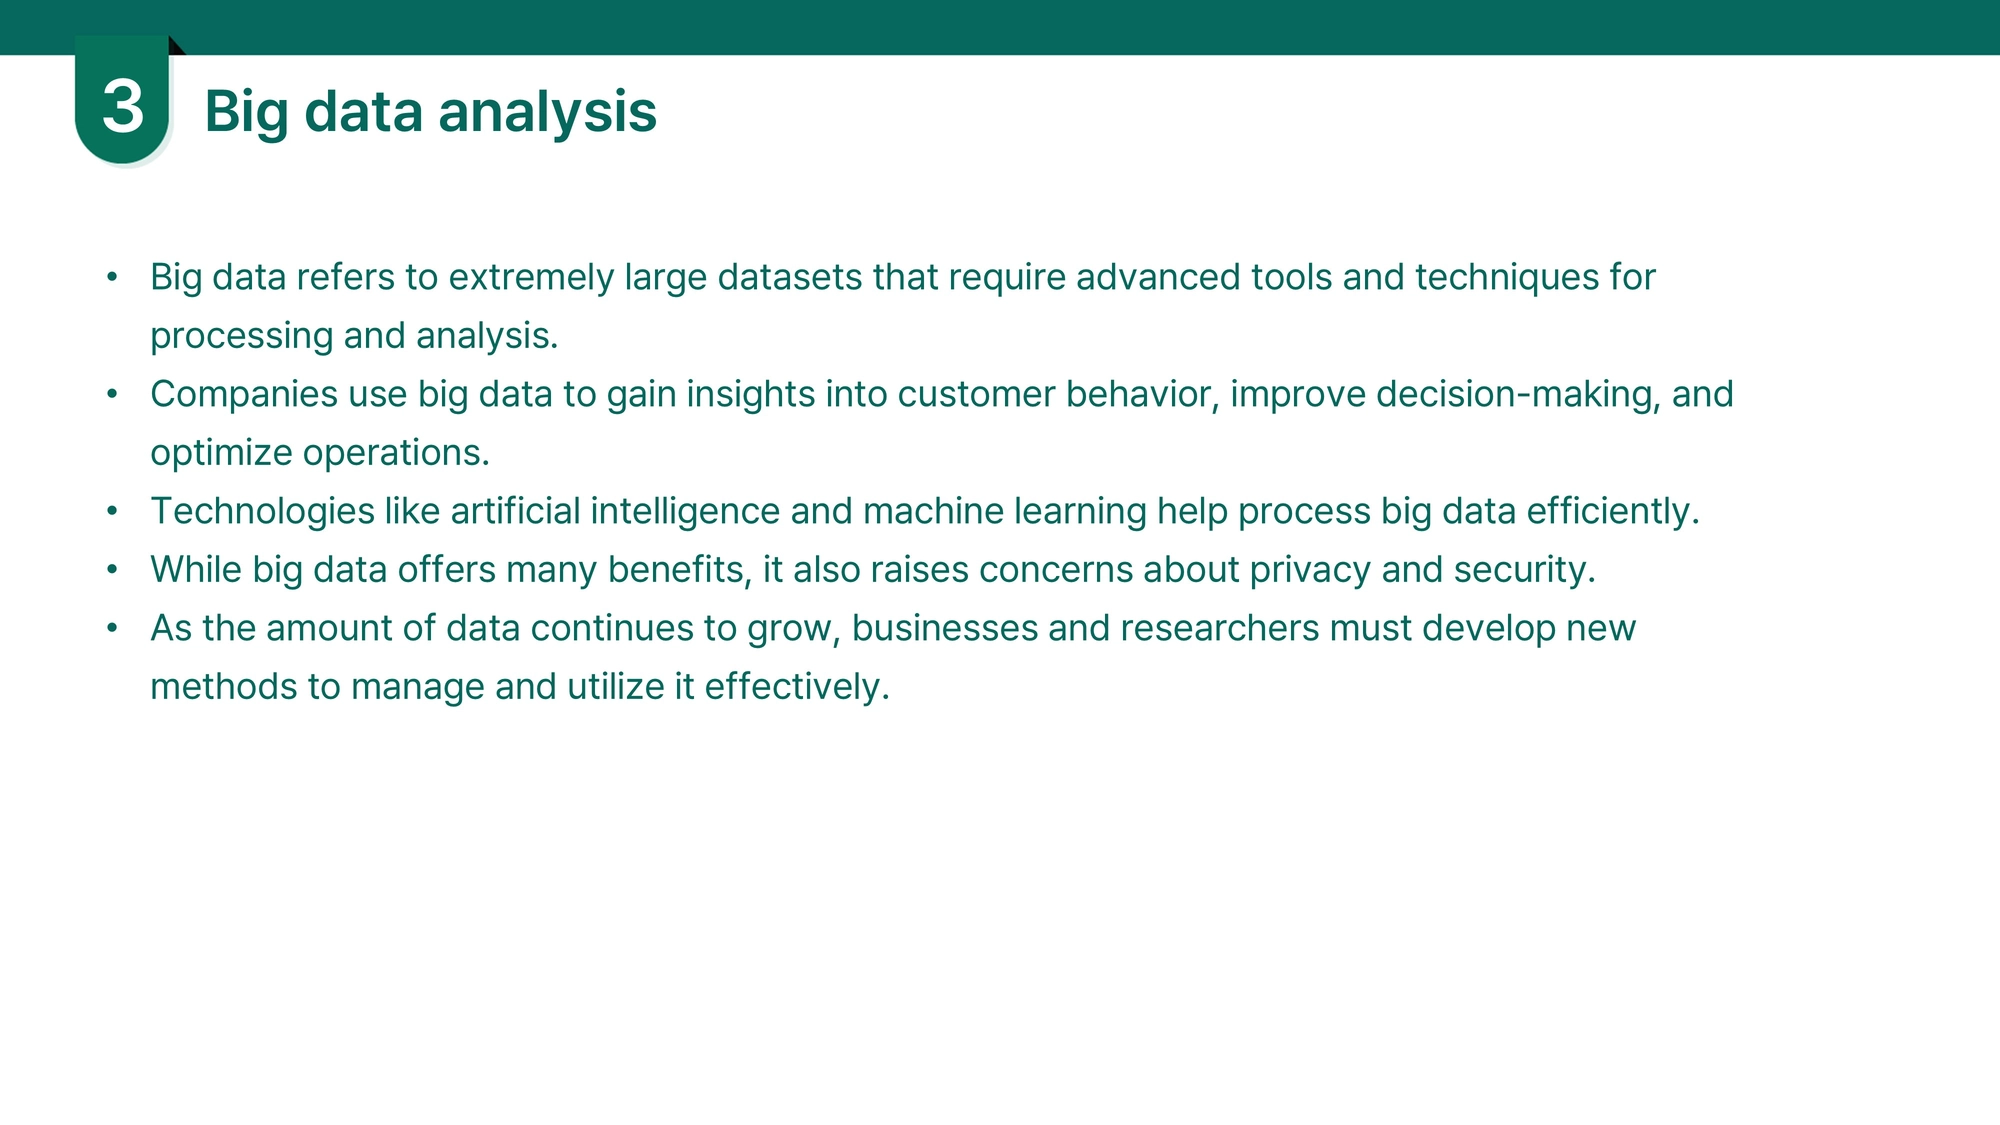Click the dark green header bar
Viewport: 2000px width, 1125px height.
point(1000,27)
